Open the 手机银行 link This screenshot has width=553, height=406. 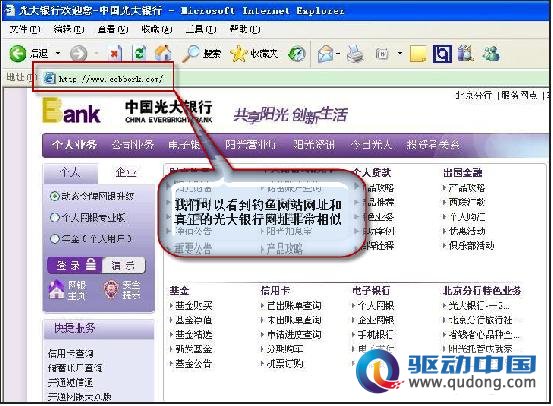[x=376, y=334]
